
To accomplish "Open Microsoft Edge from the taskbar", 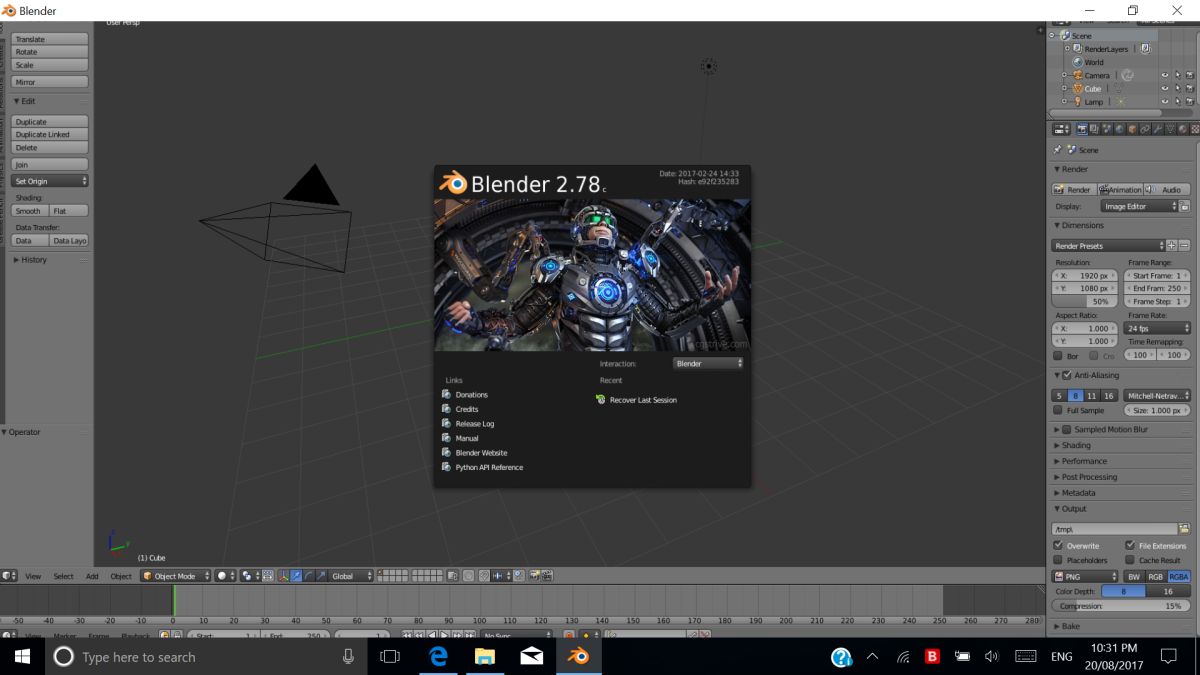I will click(x=437, y=656).
